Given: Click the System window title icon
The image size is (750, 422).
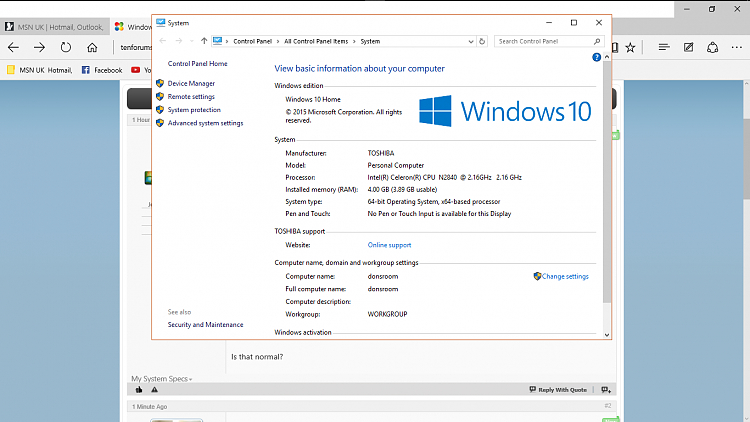Looking at the screenshot, I should click(x=161, y=22).
